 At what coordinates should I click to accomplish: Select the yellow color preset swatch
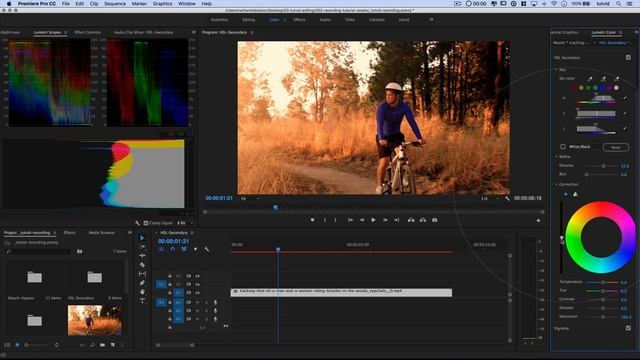pyautogui.click(x=581, y=88)
